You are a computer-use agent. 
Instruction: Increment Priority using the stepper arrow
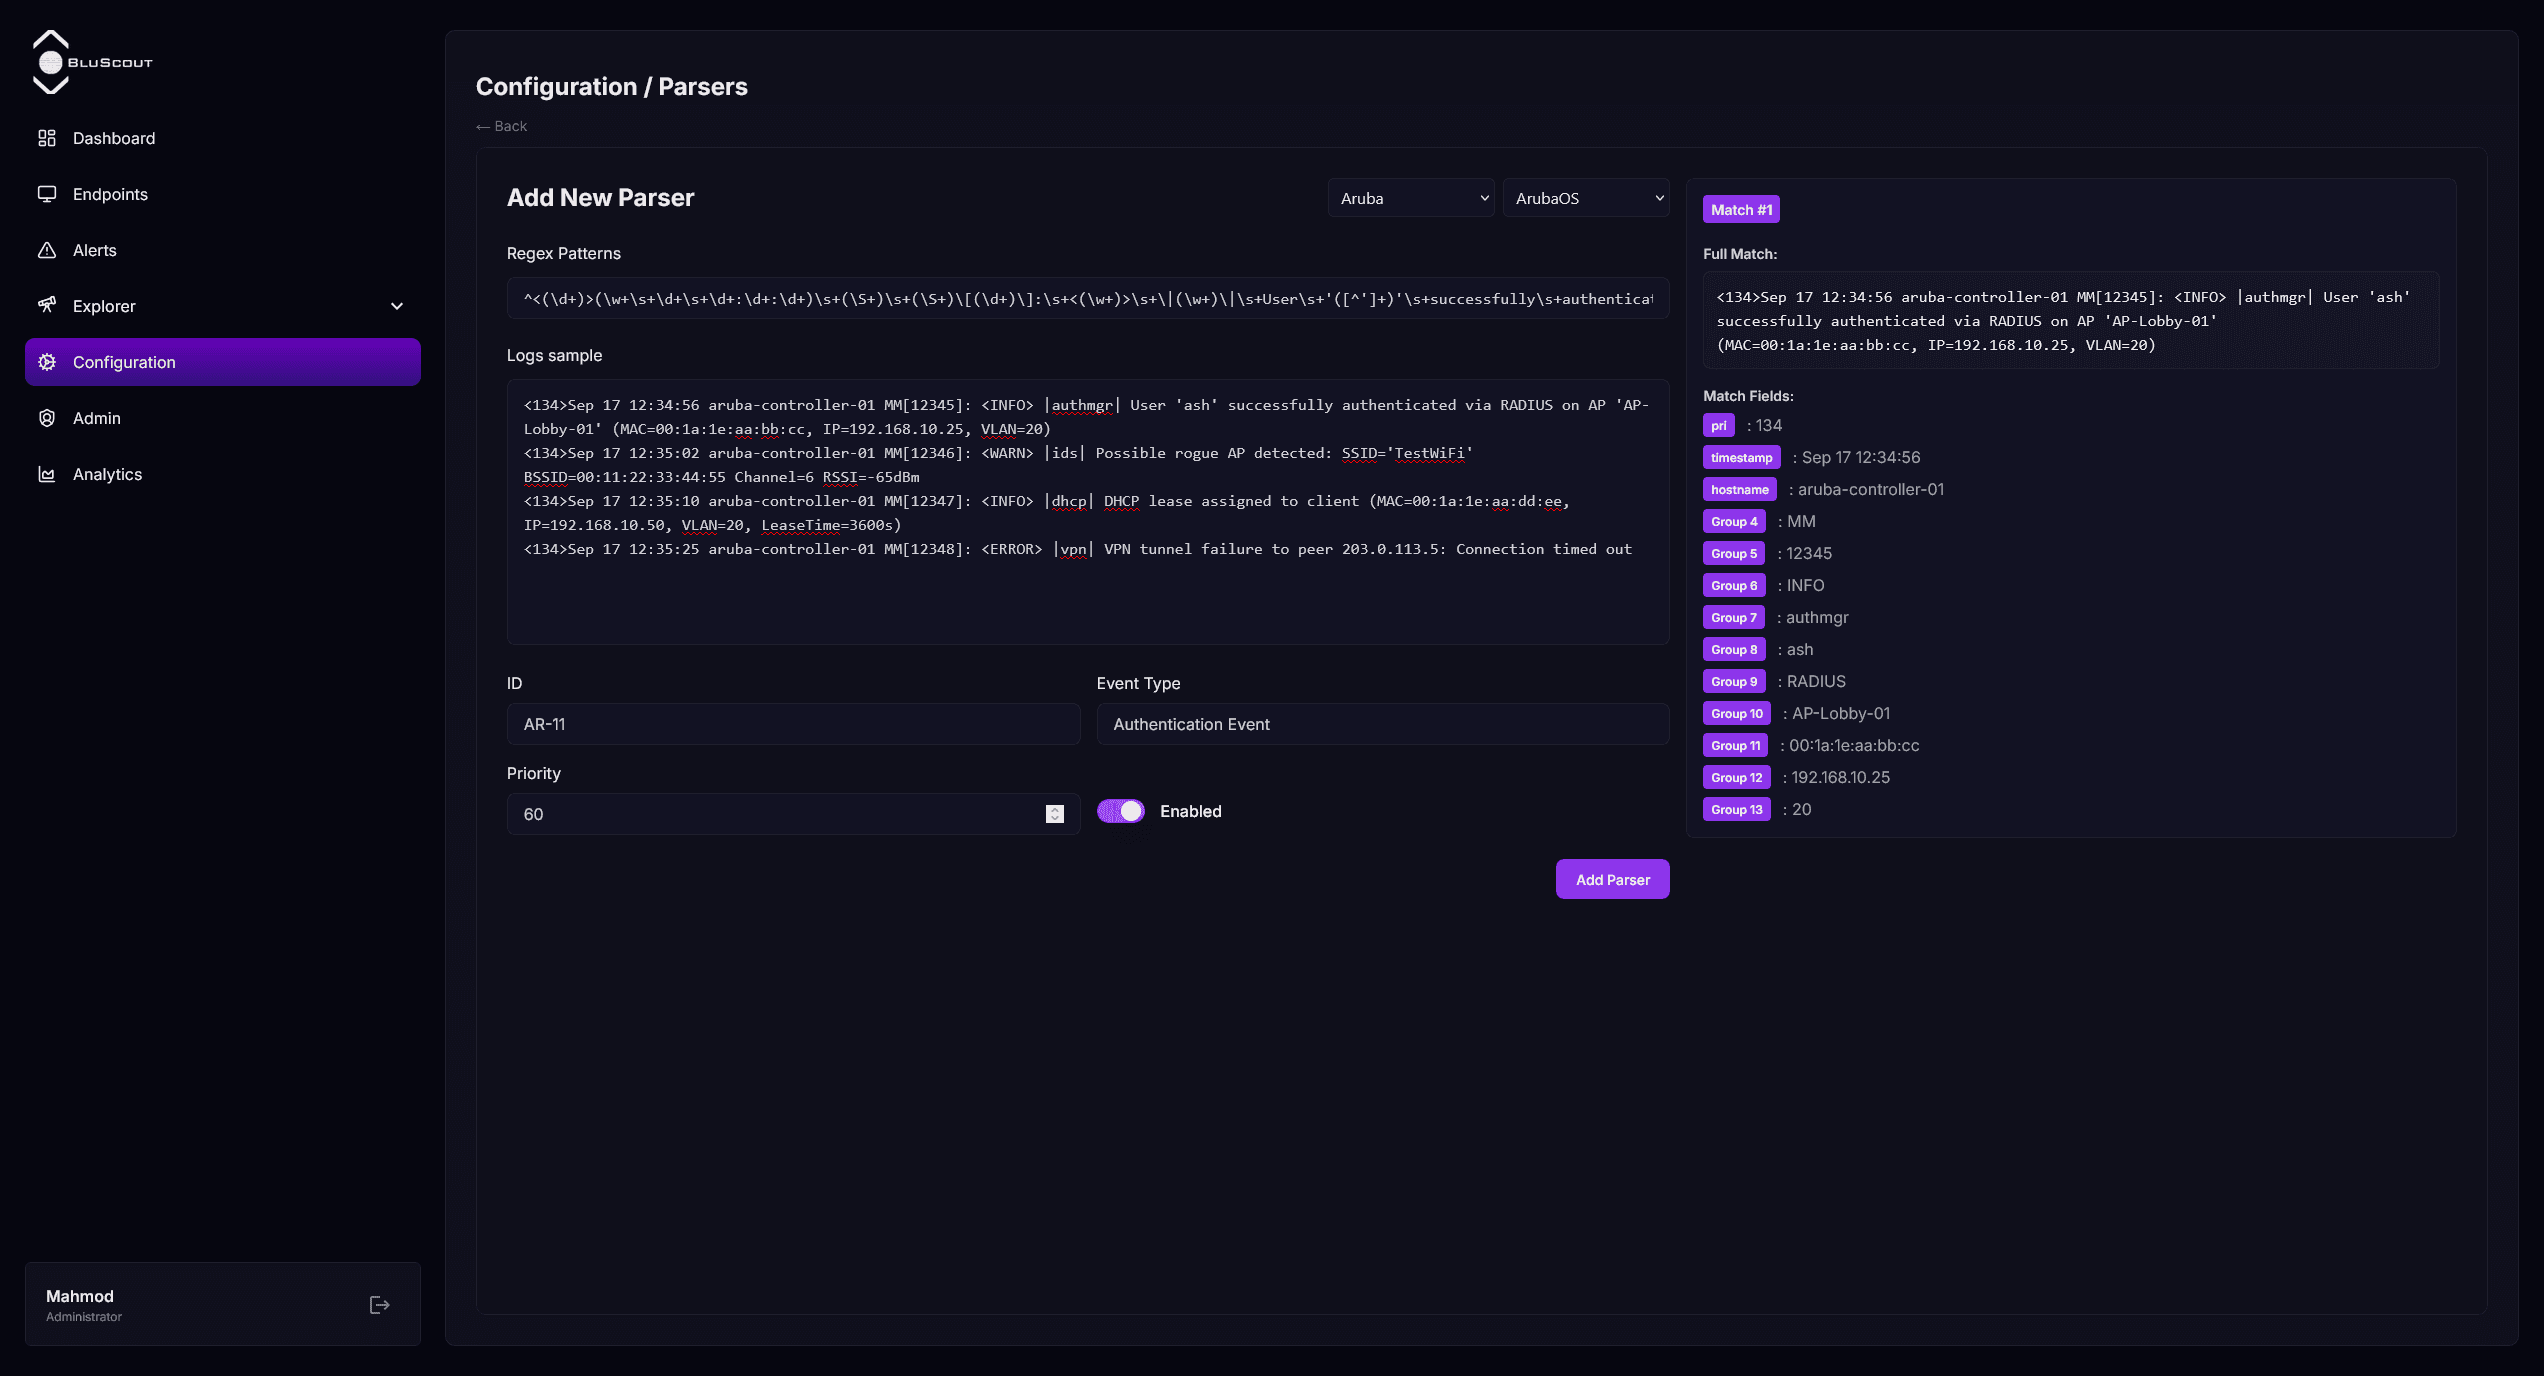1054,809
